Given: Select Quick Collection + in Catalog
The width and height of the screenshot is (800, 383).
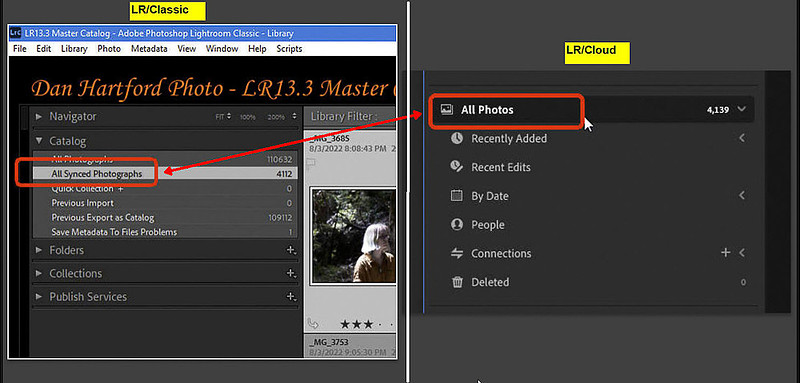Looking at the screenshot, I should click(165, 189).
